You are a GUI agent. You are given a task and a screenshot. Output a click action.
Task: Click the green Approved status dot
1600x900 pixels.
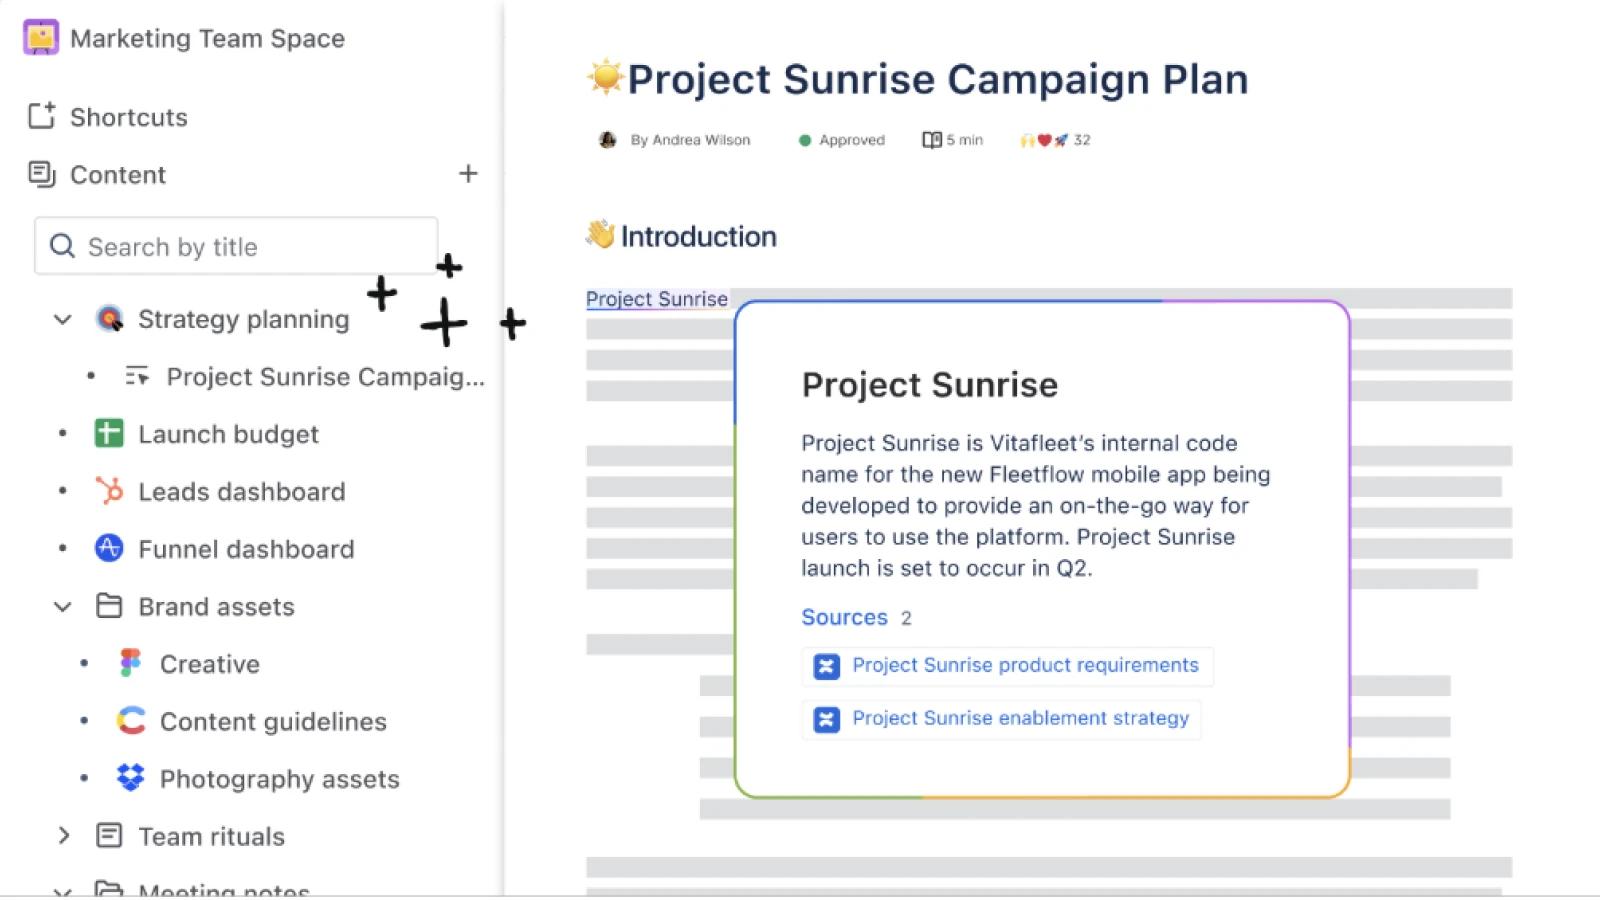(805, 140)
